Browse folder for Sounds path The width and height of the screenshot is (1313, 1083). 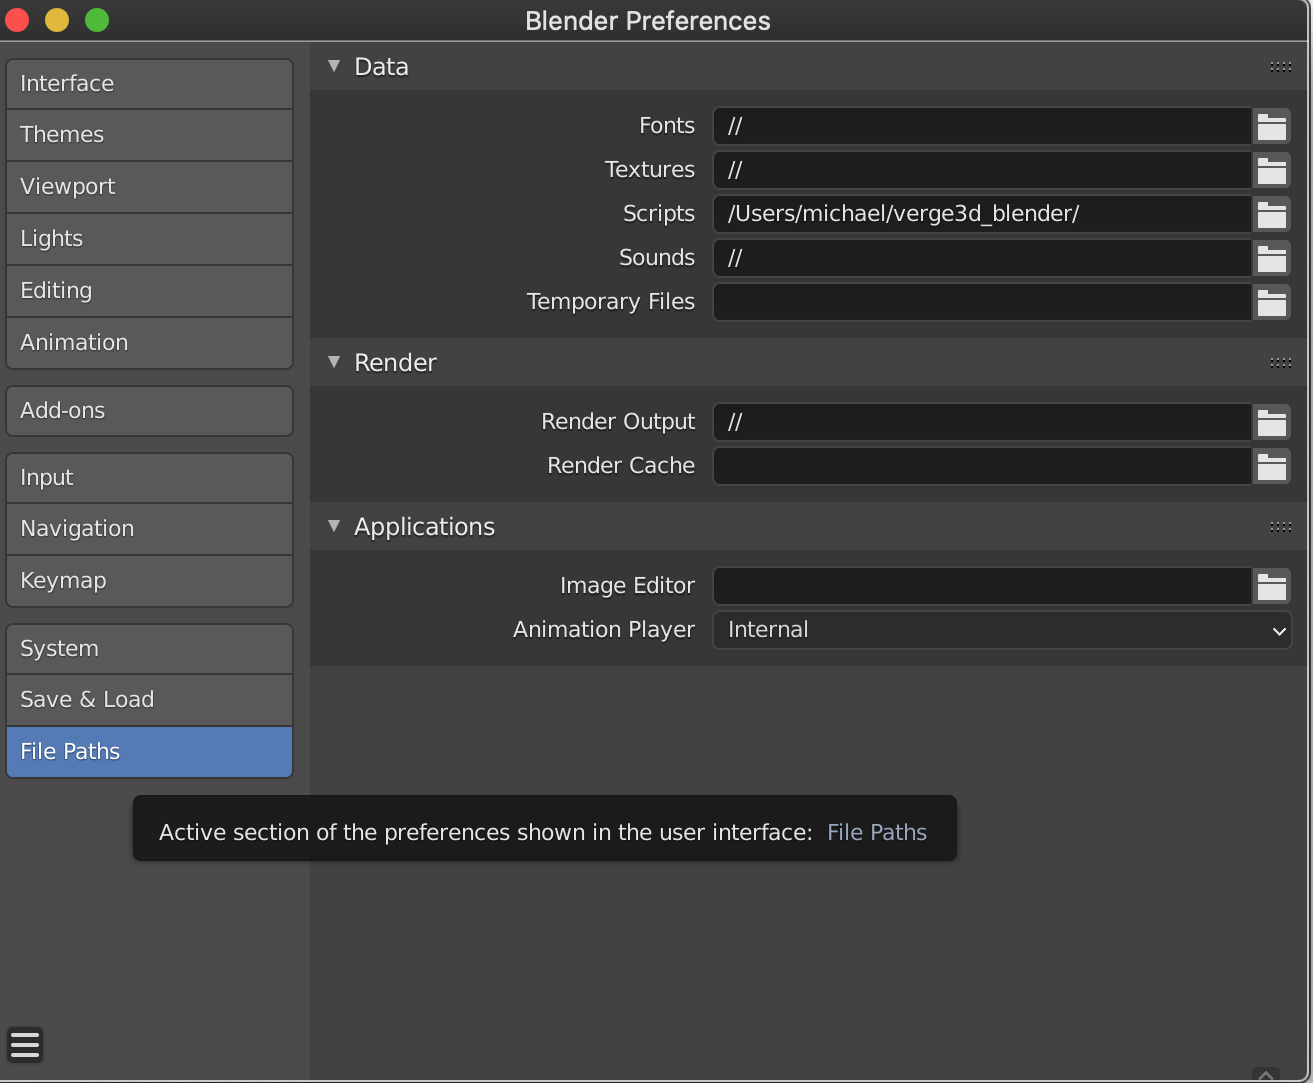pyautogui.click(x=1271, y=258)
